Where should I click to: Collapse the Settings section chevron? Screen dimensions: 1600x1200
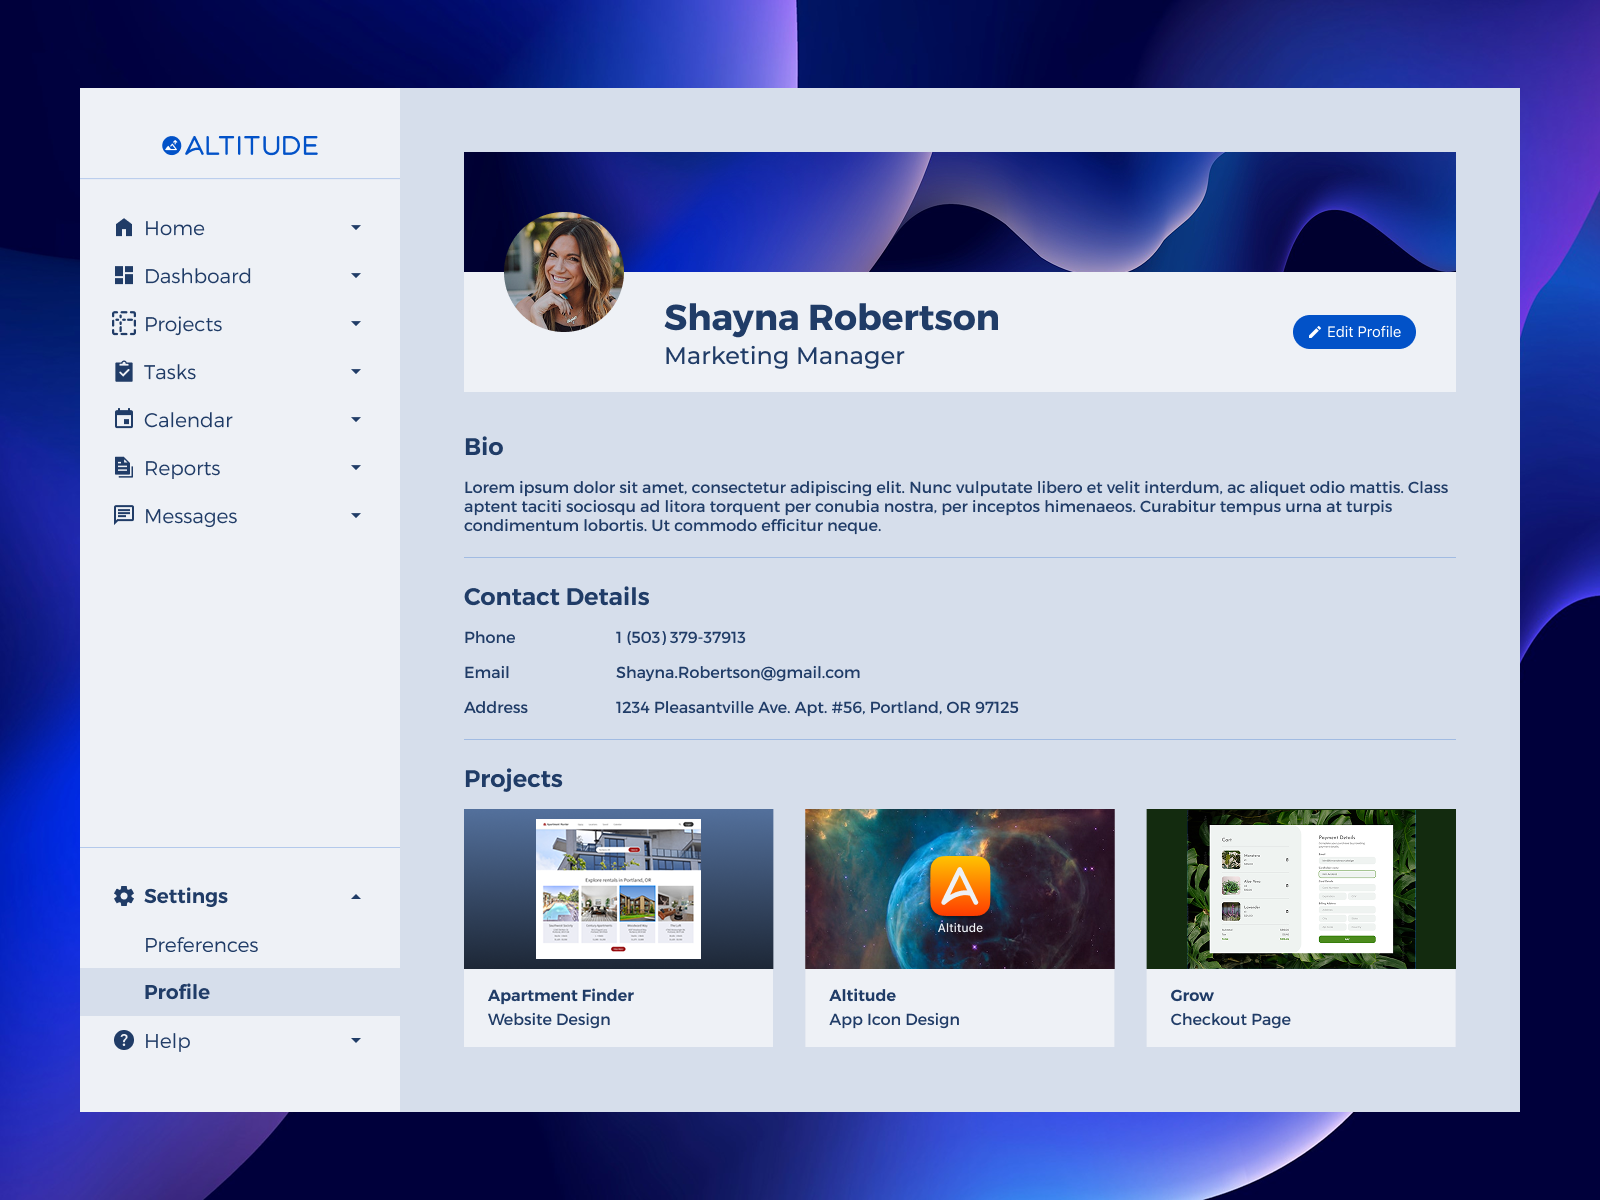click(x=356, y=896)
